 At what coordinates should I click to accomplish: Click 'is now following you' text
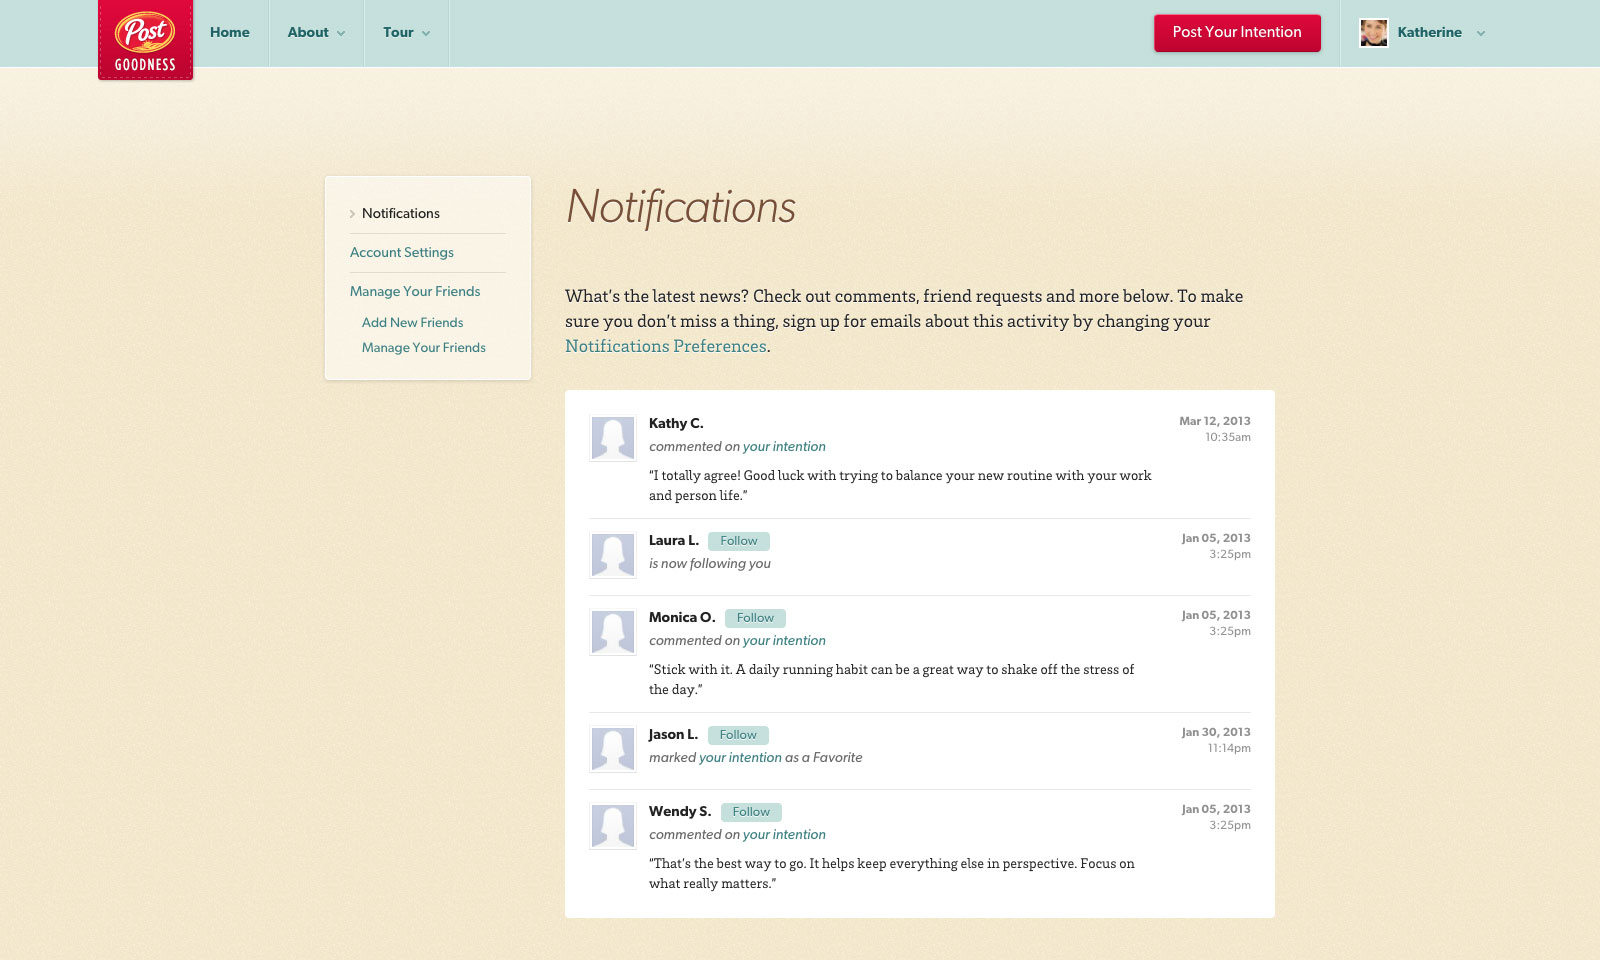point(710,564)
